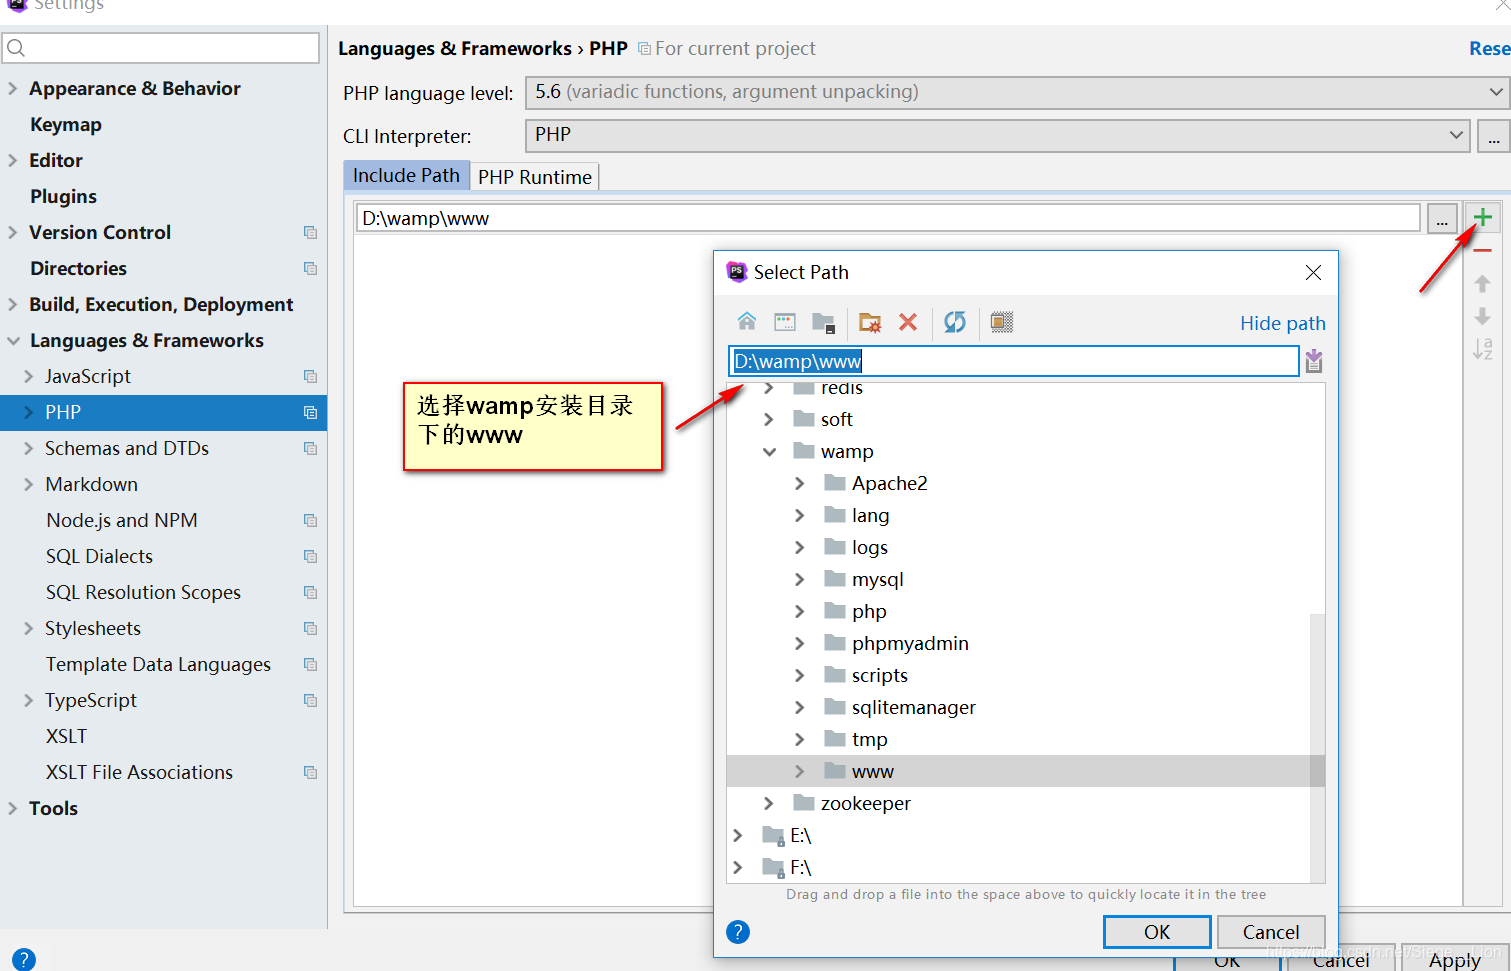1511x971 pixels.
Task: Click in the Settings search field
Action: pyautogui.click(x=161, y=48)
